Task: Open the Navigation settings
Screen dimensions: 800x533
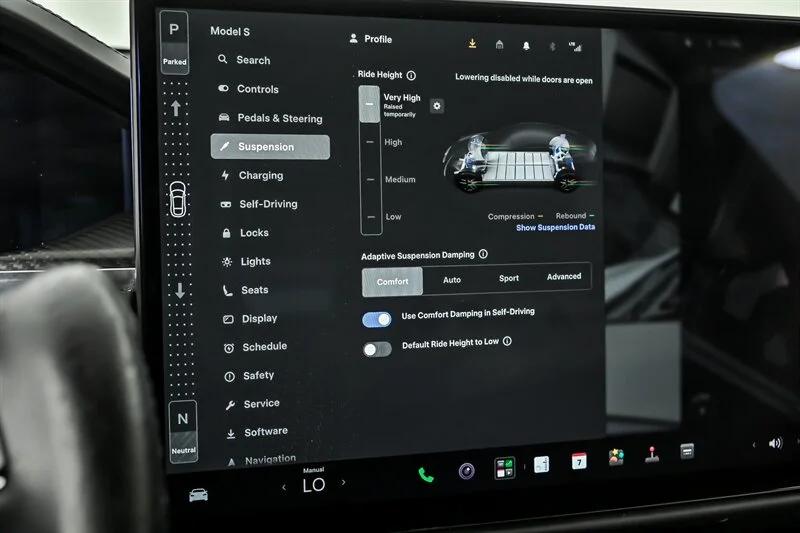Action: [x=262, y=460]
